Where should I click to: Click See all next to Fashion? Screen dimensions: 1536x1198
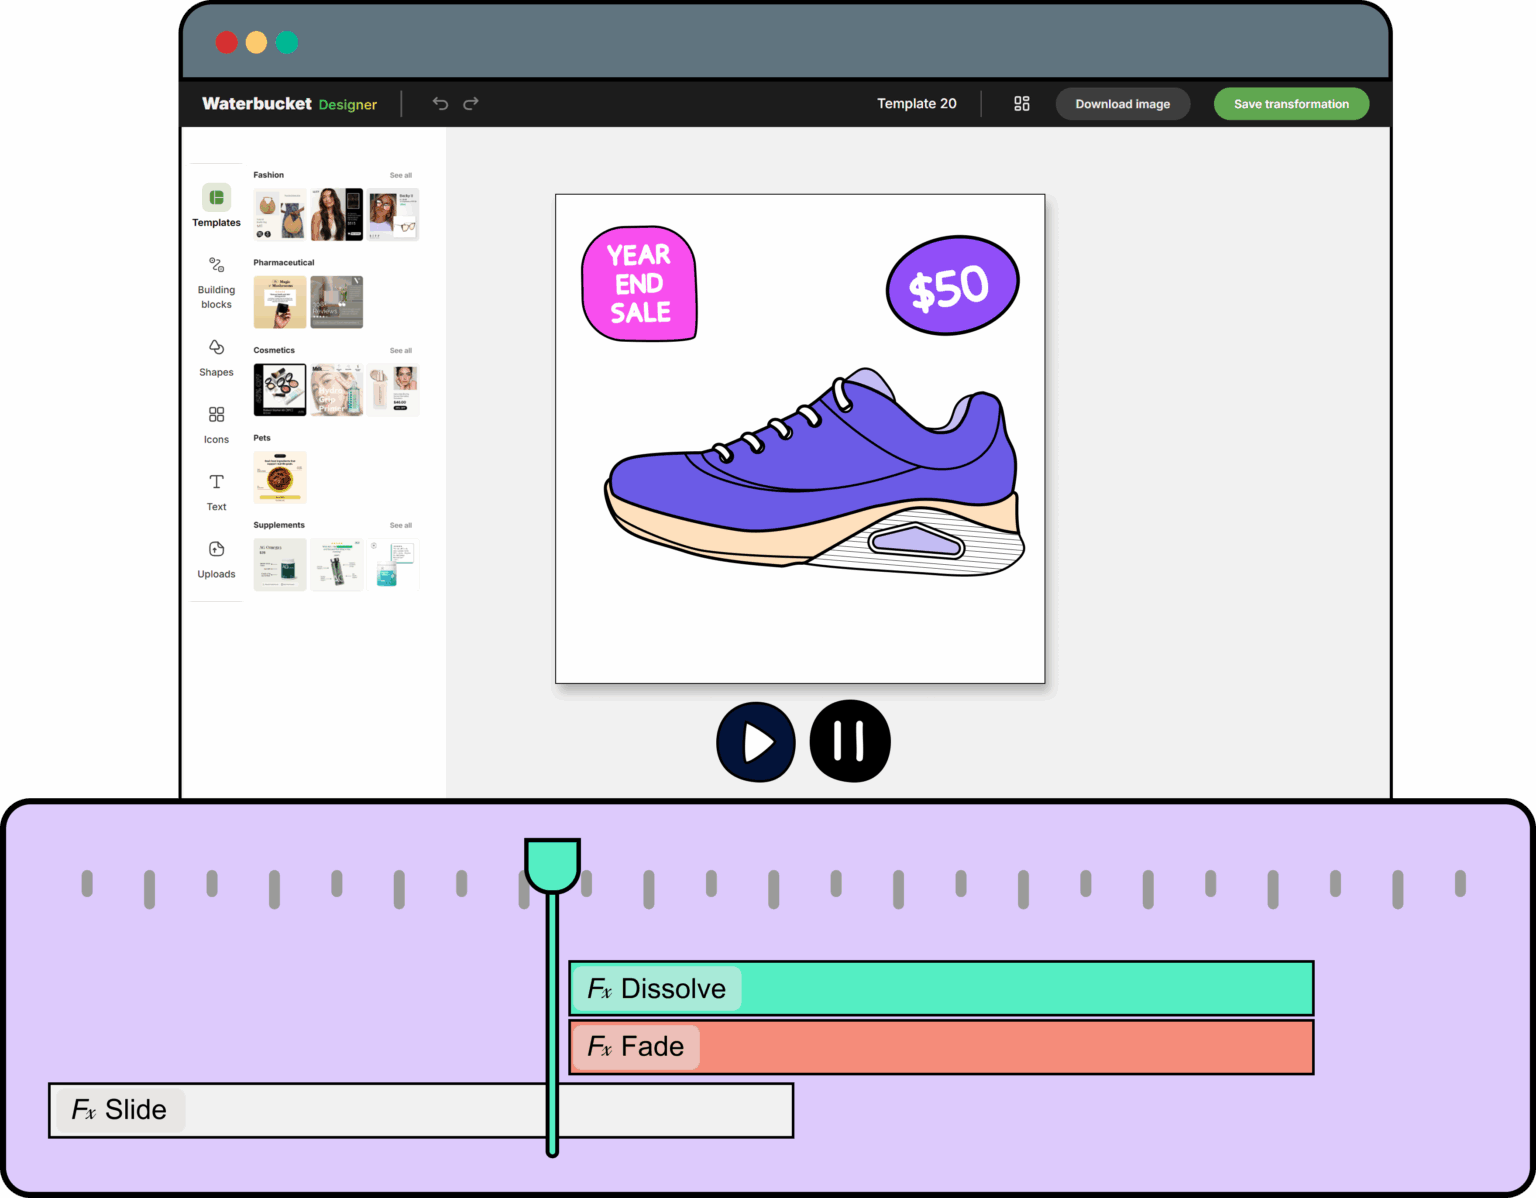point(401,175)
